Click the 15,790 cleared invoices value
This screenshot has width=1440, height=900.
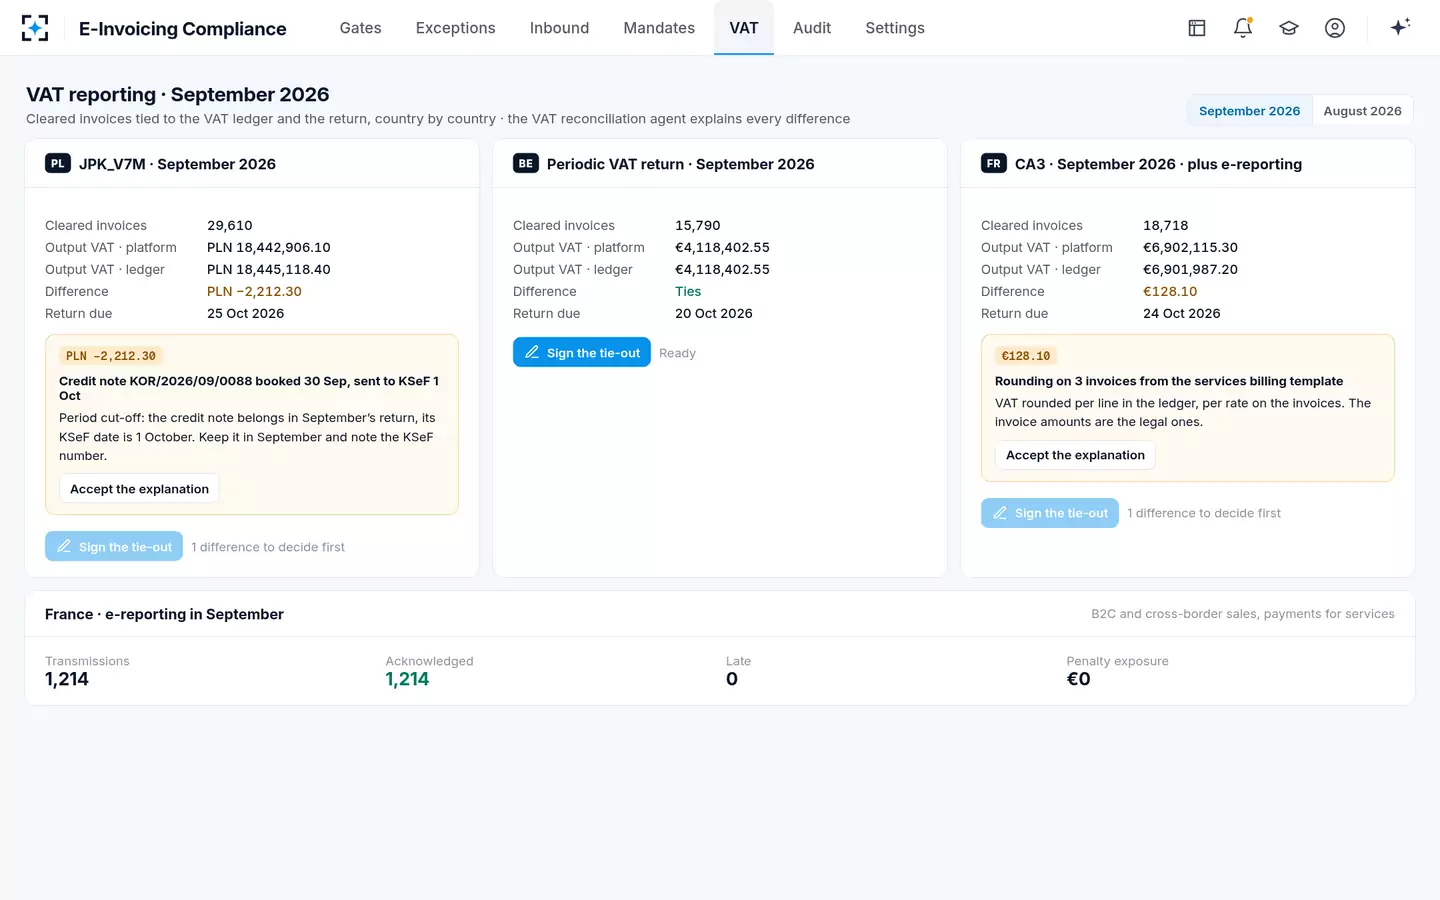coord(698,225)
